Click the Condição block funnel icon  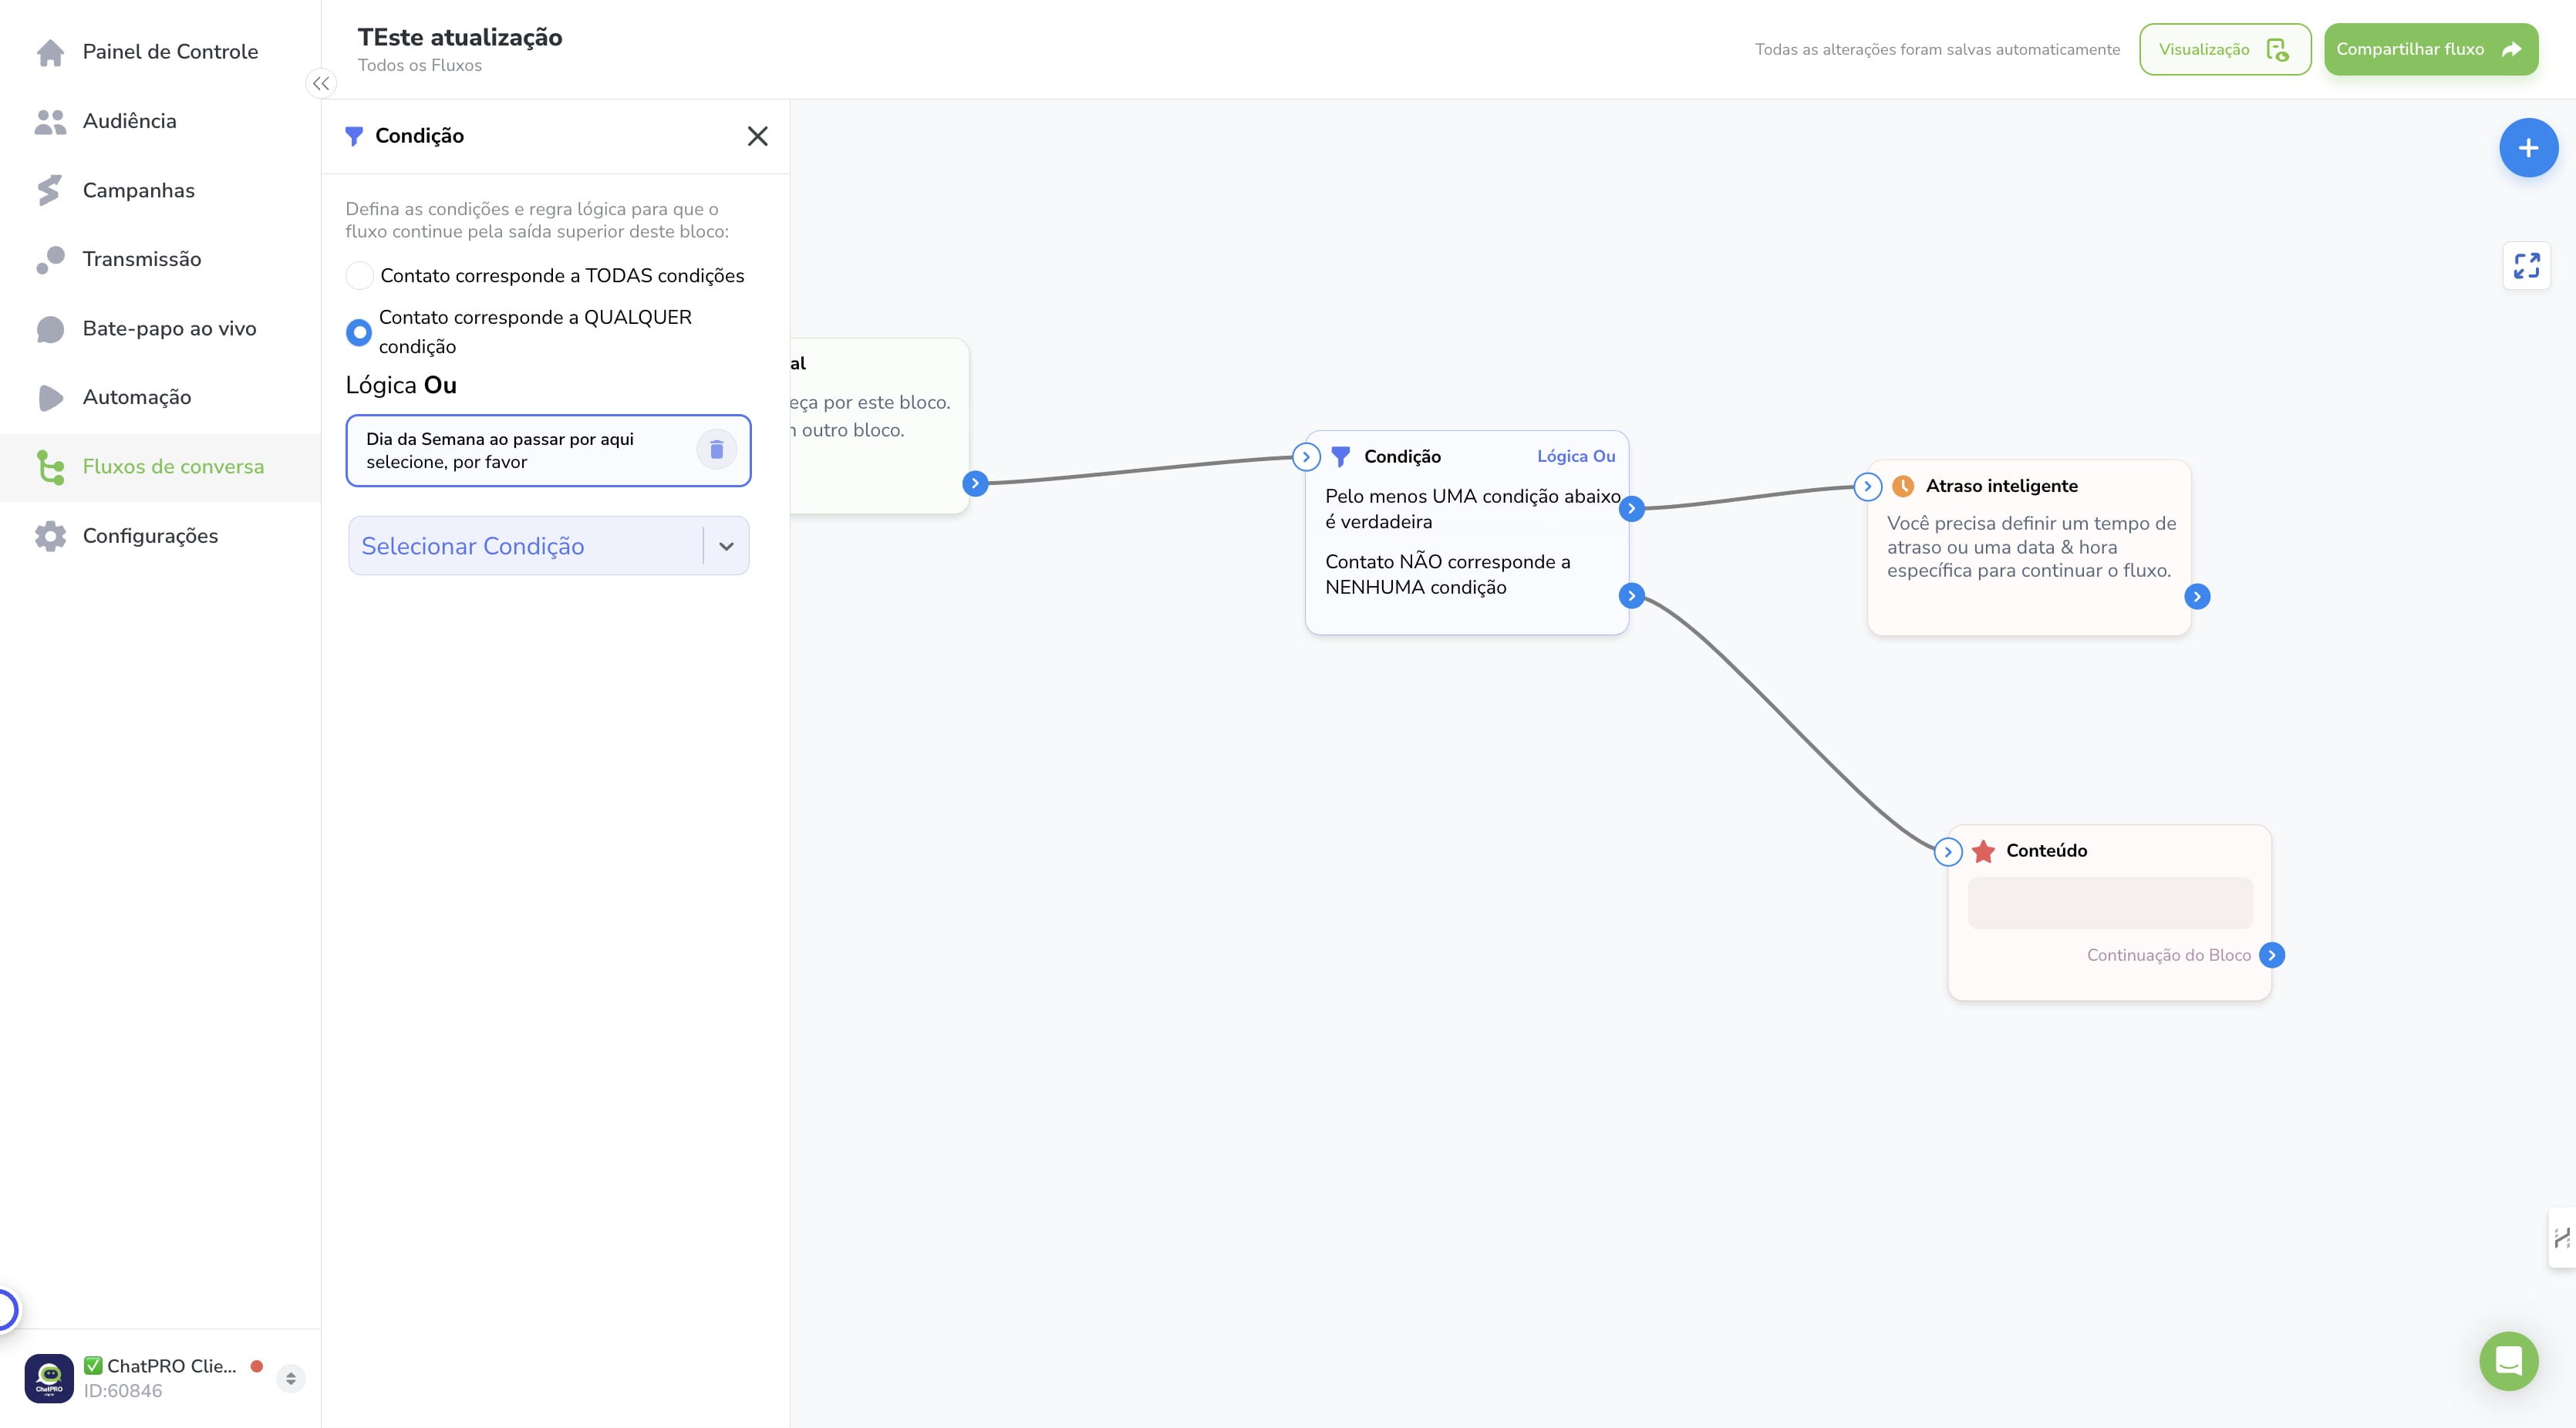click(1341, 457)
